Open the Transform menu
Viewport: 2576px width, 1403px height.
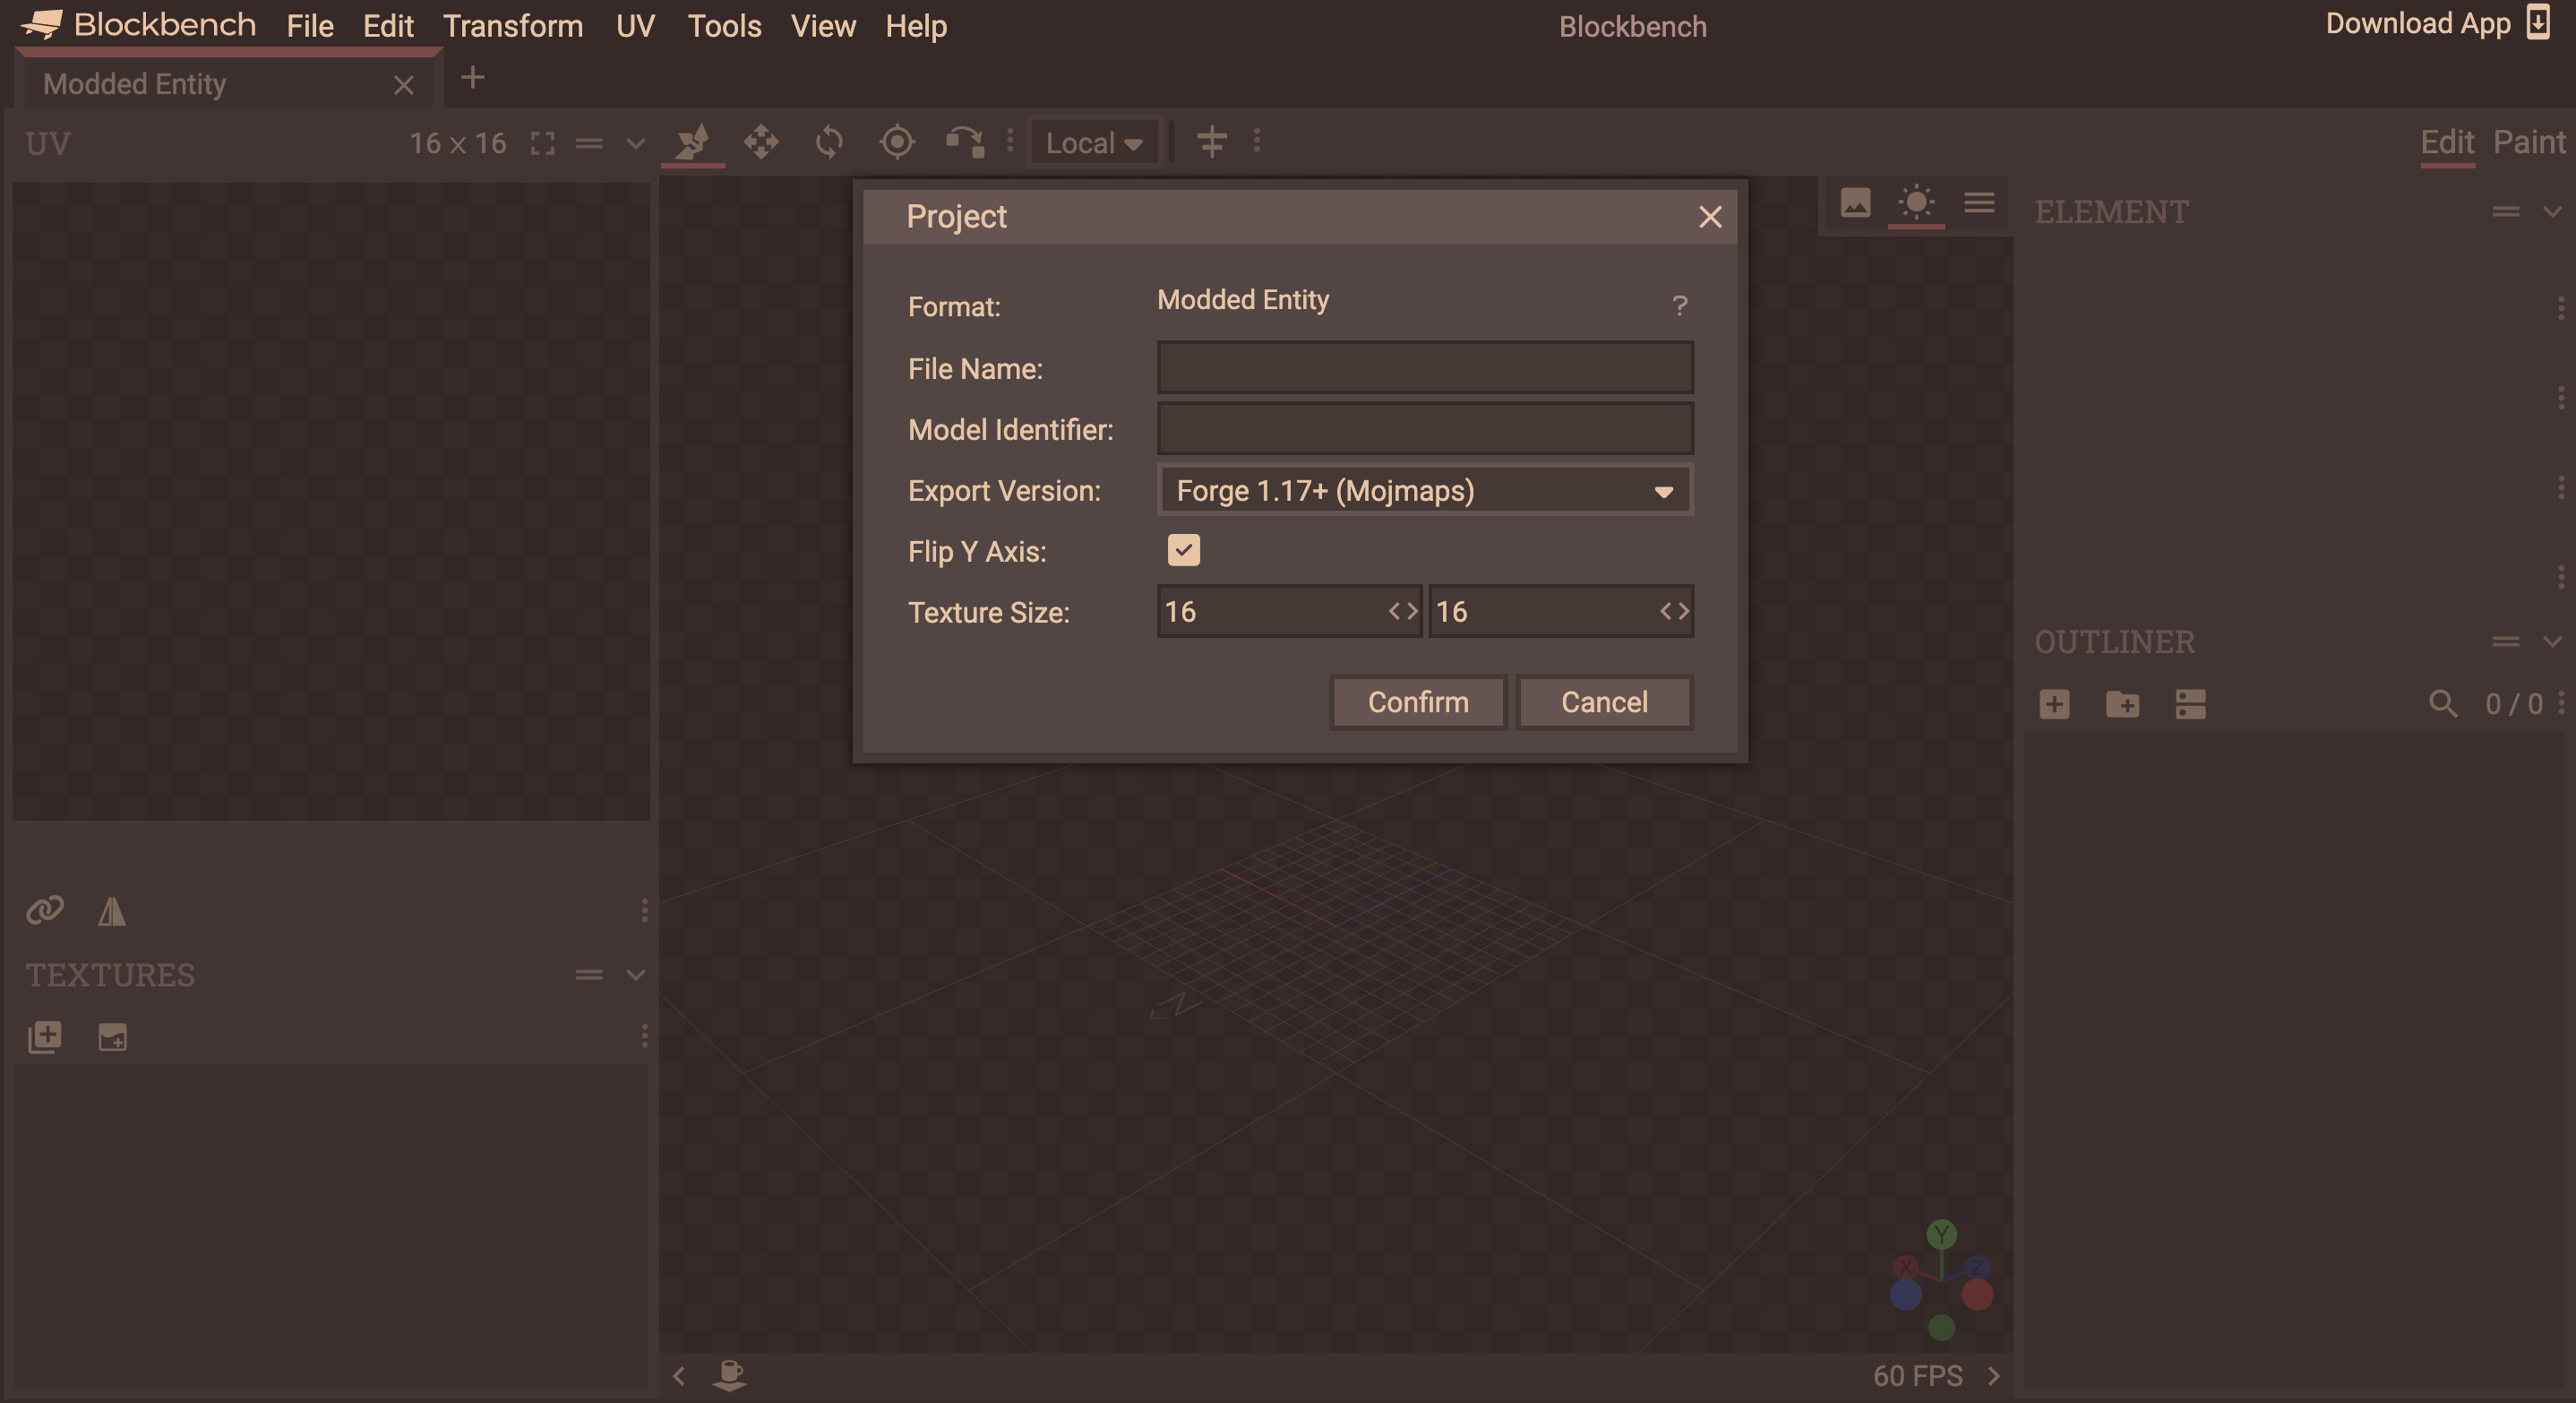pos(513,26)
